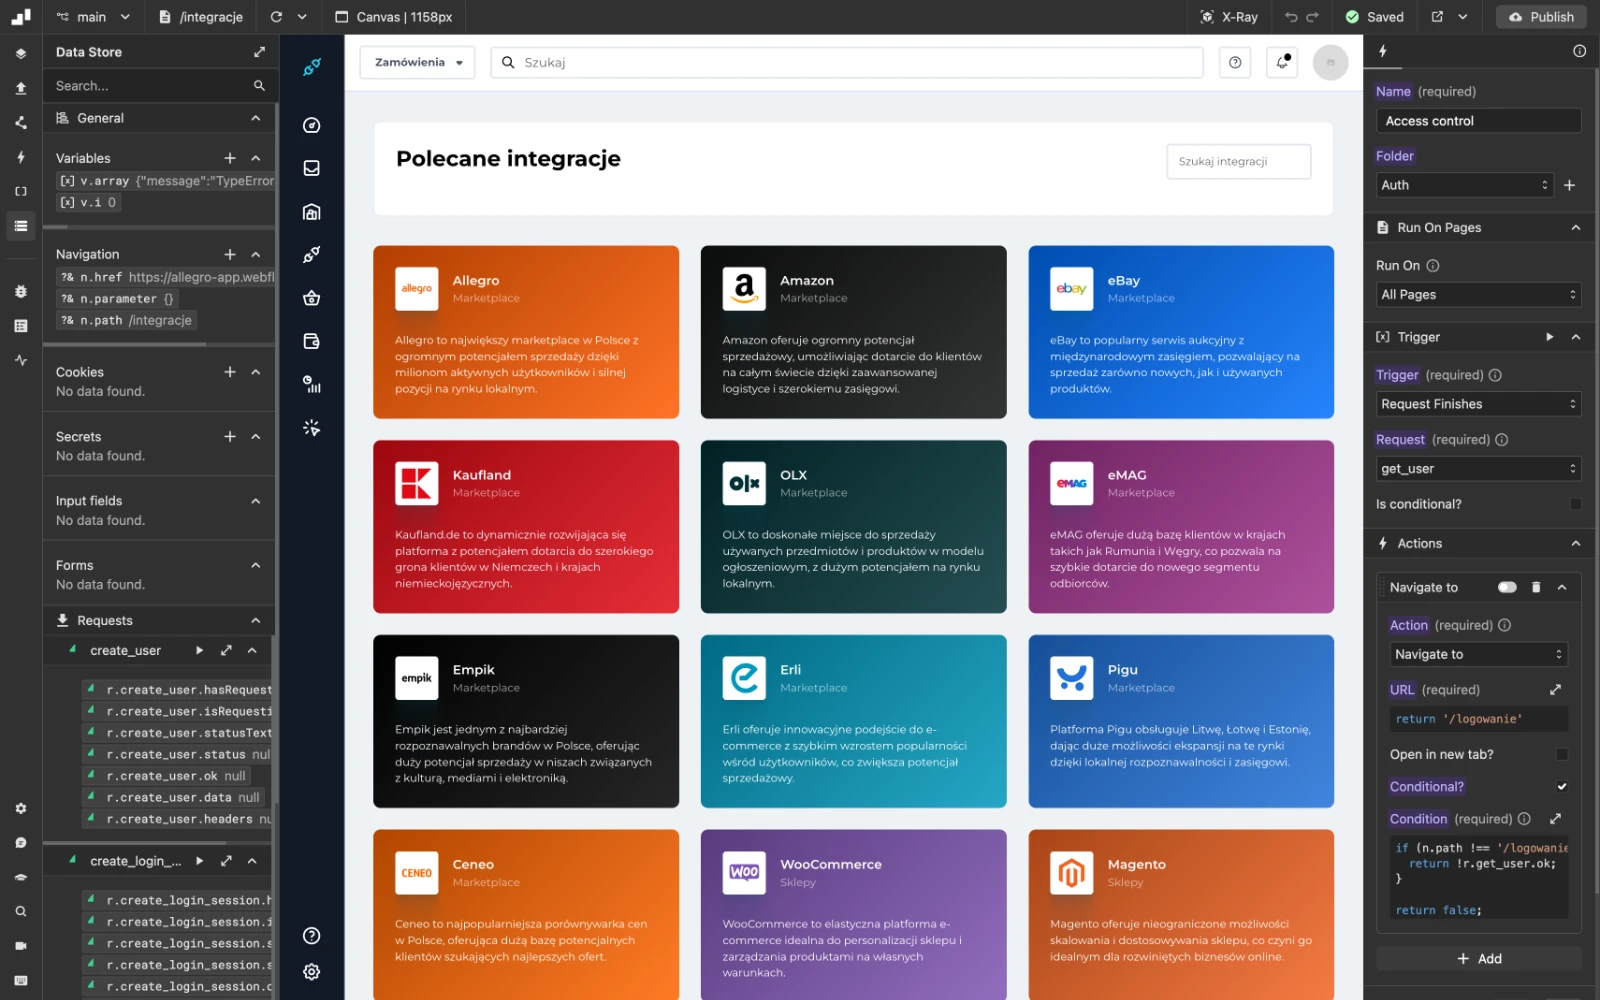Image resolution: width=1600 pixels, height=1000 pixels.
Task: Open the Request get_user select
Action: [x=1478, y=469]
